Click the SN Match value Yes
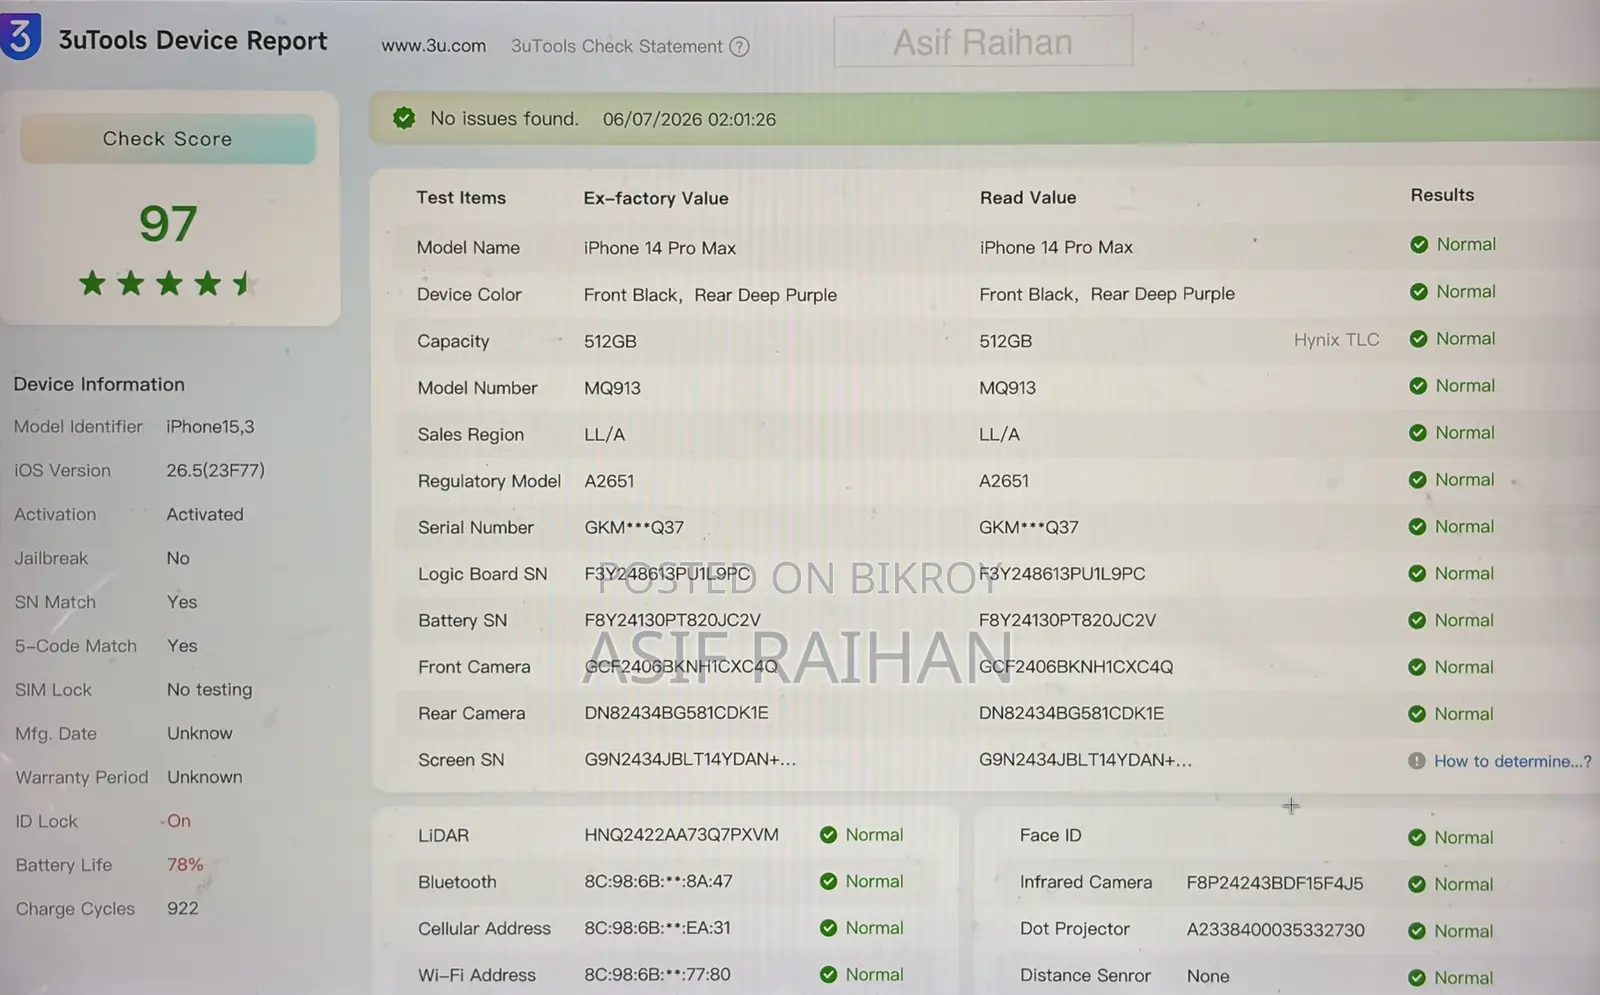 tap(182, 602)
